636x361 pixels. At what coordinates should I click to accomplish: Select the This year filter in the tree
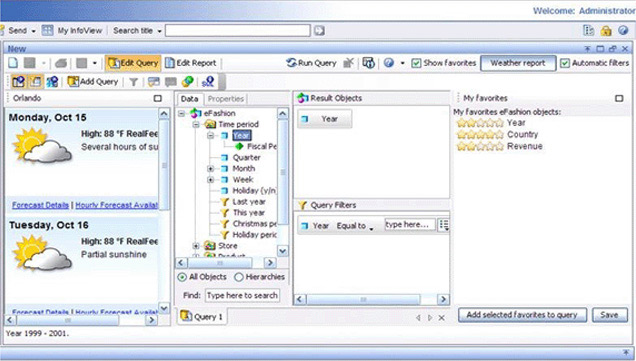coord(249,213)
